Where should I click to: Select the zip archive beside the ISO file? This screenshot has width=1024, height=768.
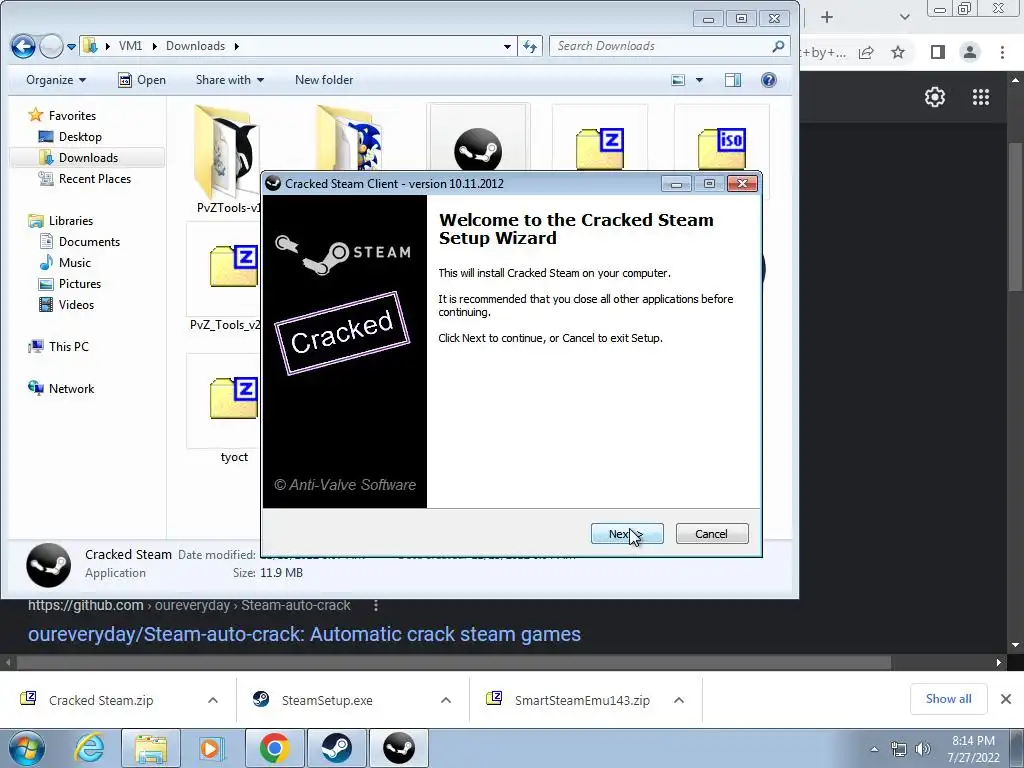(x=600, y=149)
